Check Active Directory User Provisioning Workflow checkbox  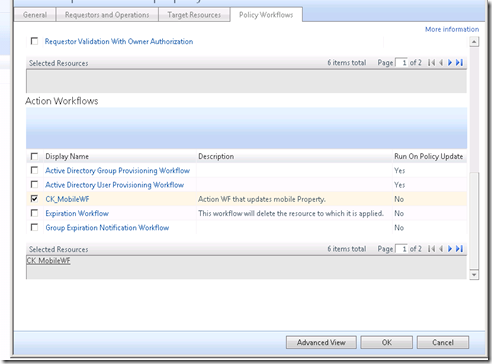click(x=34, y=184)
